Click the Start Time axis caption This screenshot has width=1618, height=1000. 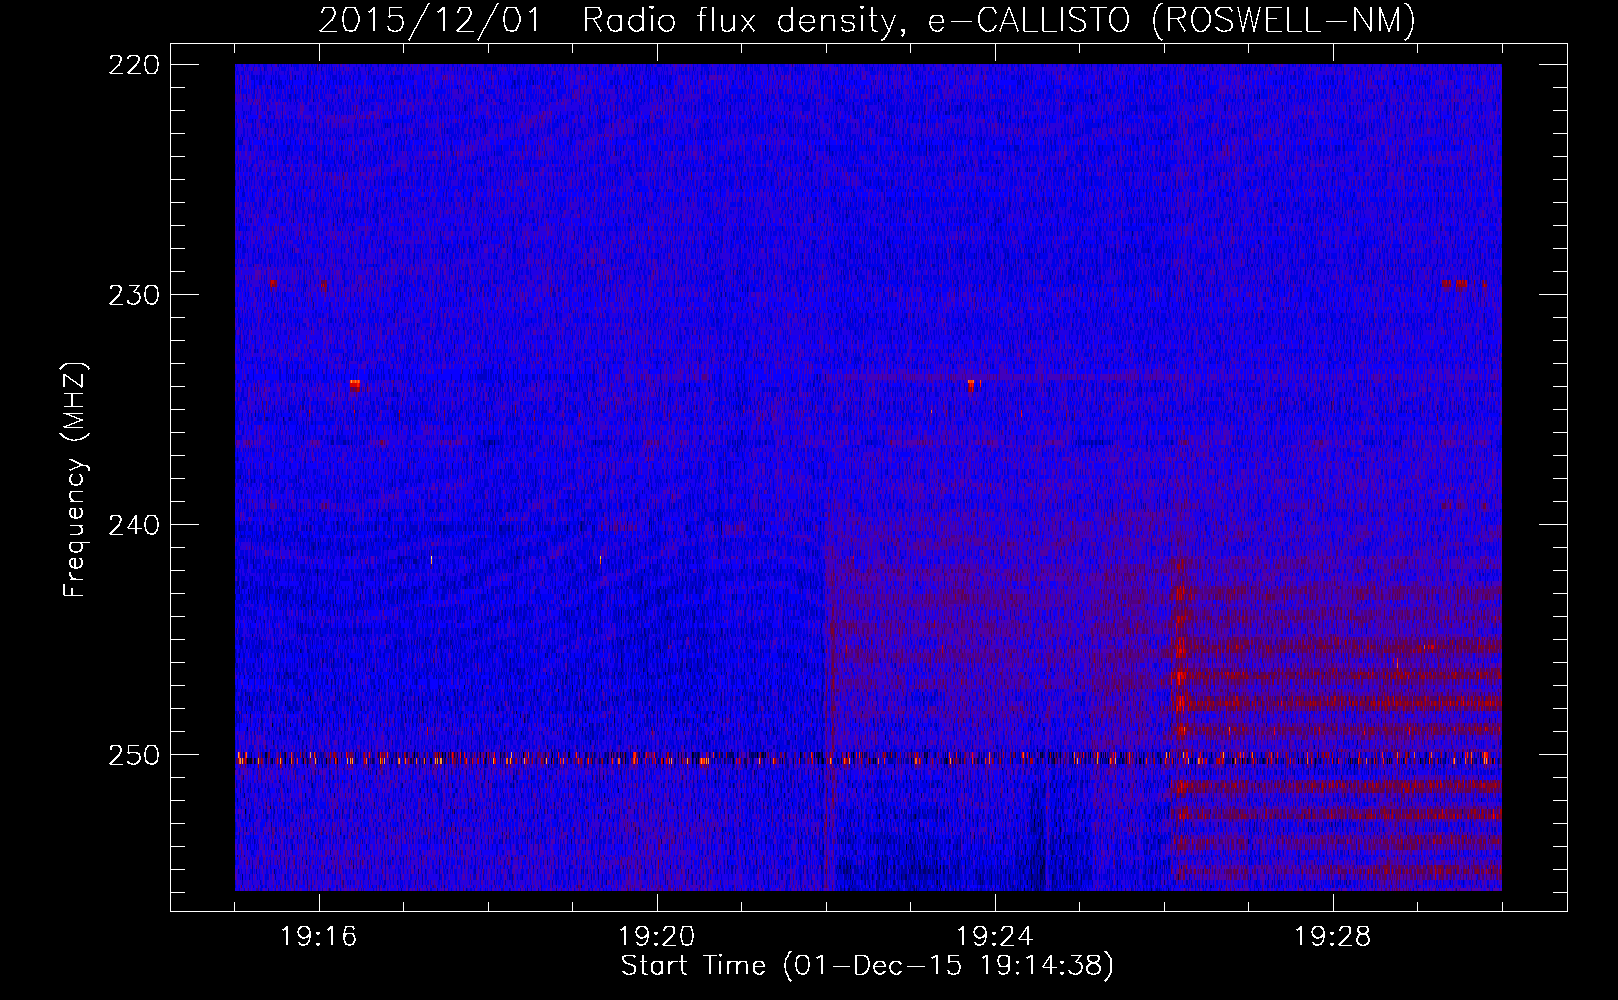coord(867,966)
